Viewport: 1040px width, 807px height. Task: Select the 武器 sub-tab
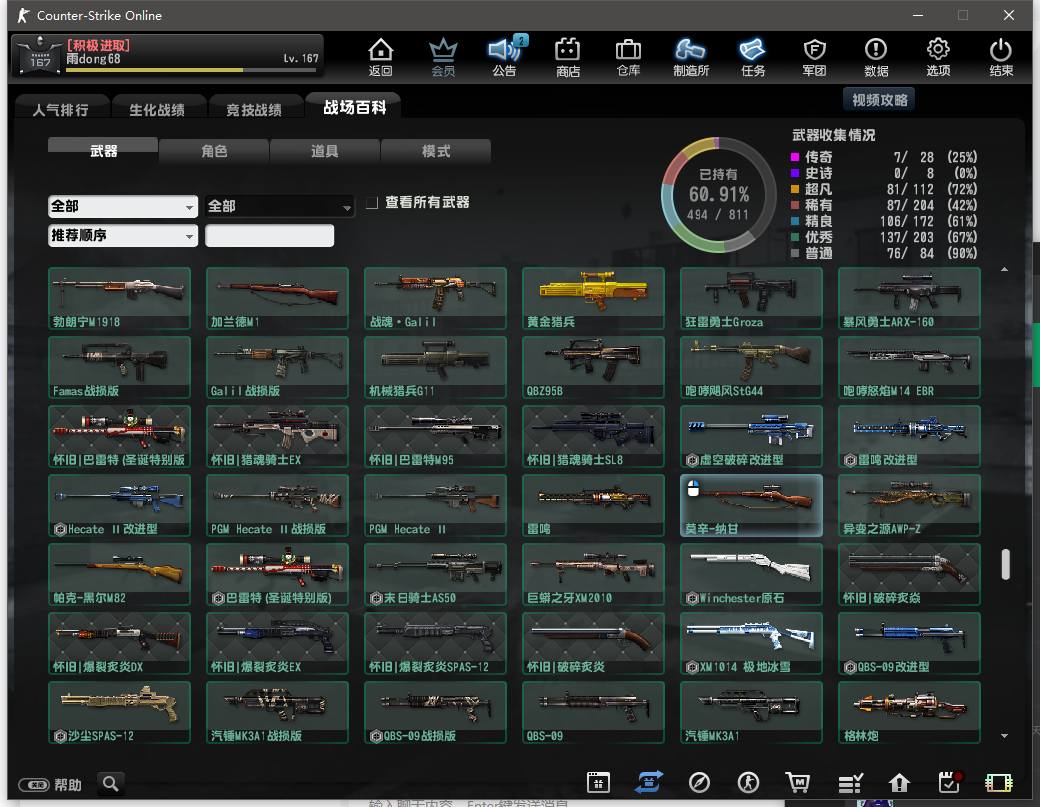[x=103, y=150]
